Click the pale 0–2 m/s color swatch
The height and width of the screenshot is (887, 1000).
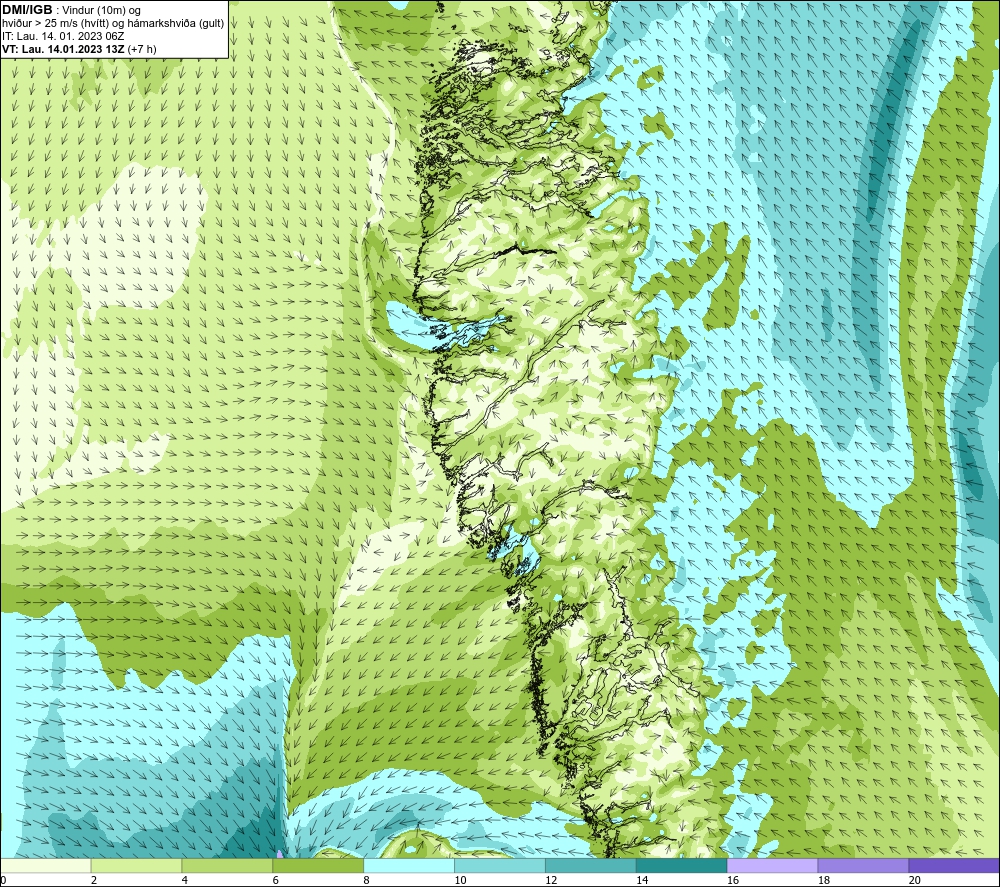click(x=46, y=865)
